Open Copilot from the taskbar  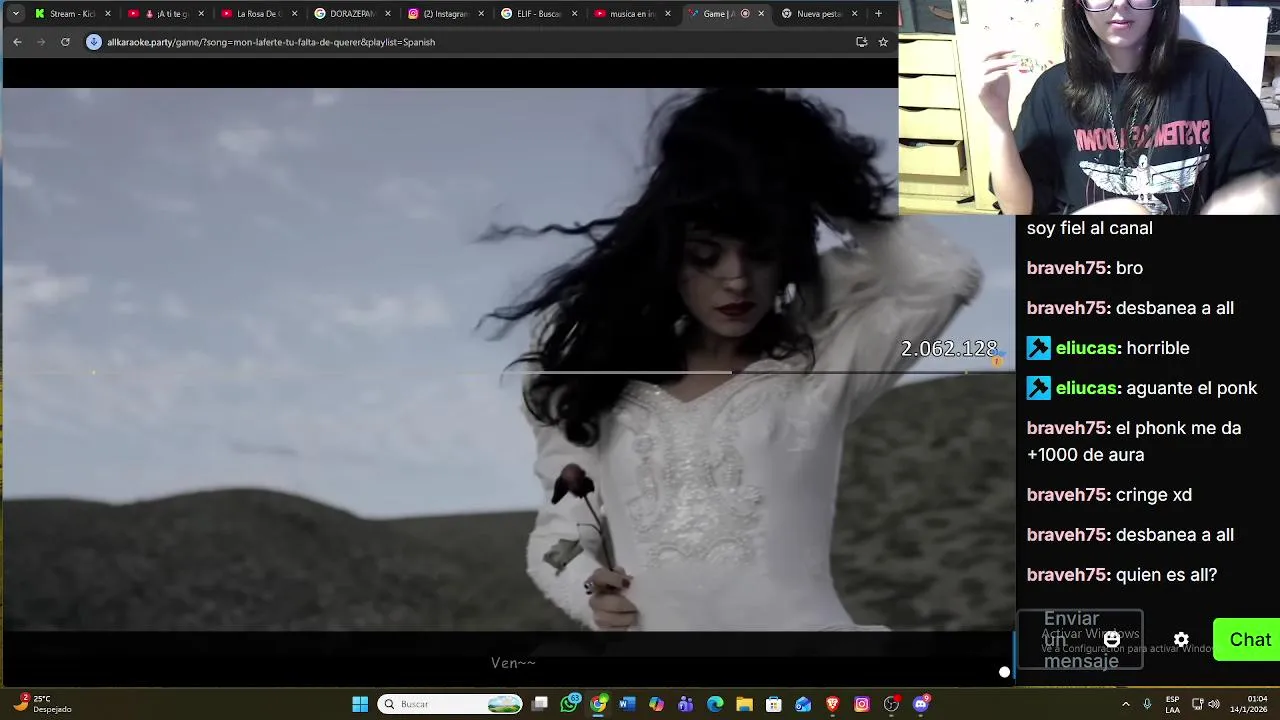656,704
